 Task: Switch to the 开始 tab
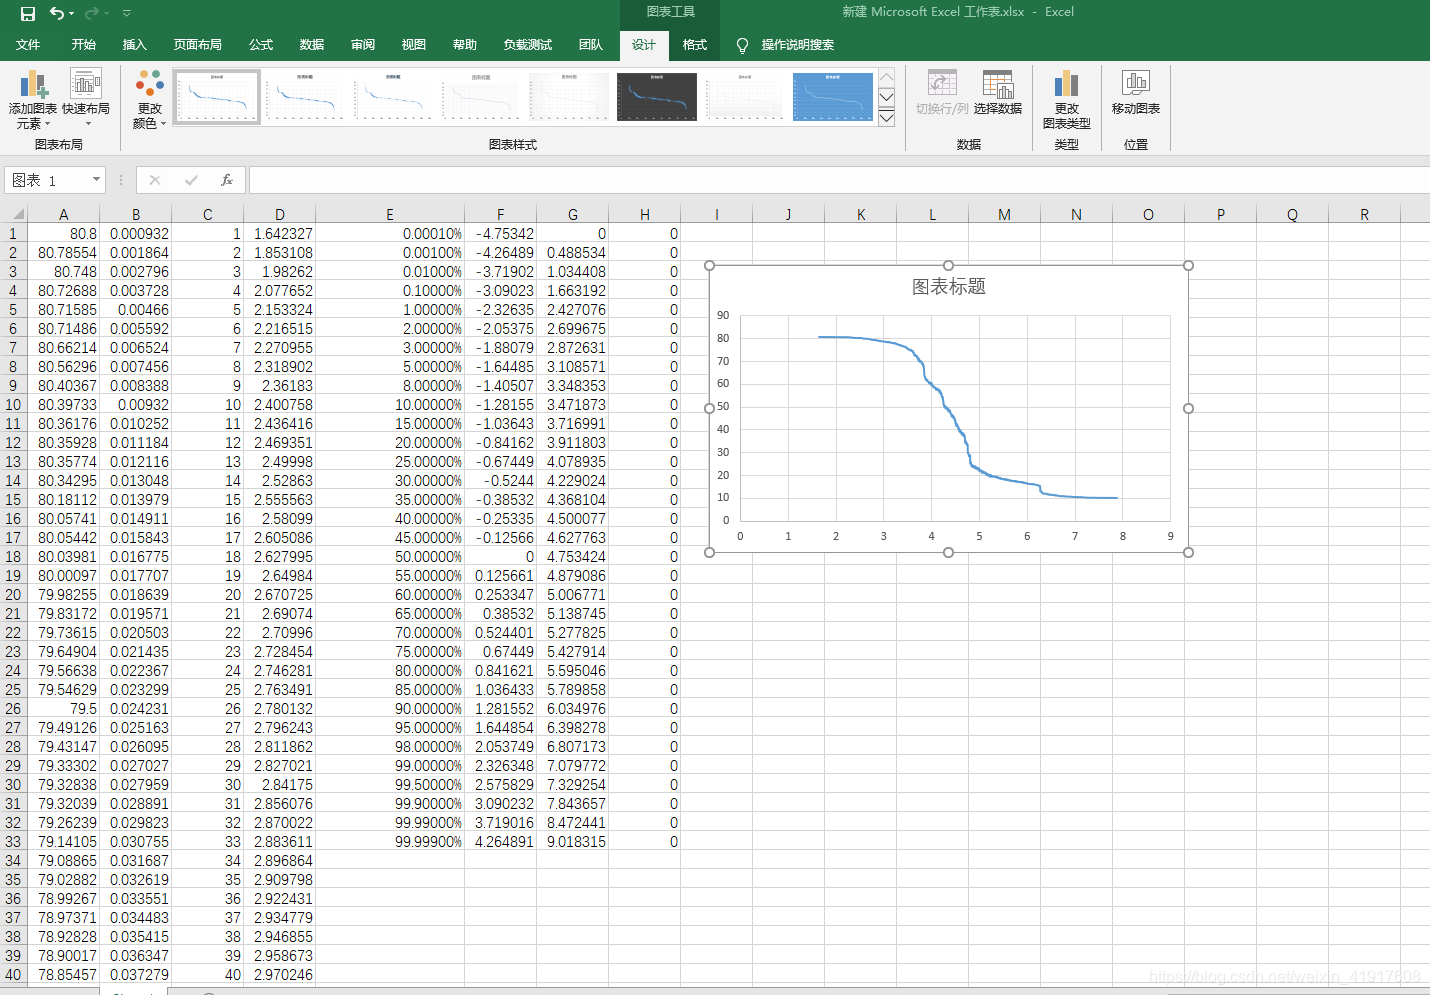(x=84, y=45)
